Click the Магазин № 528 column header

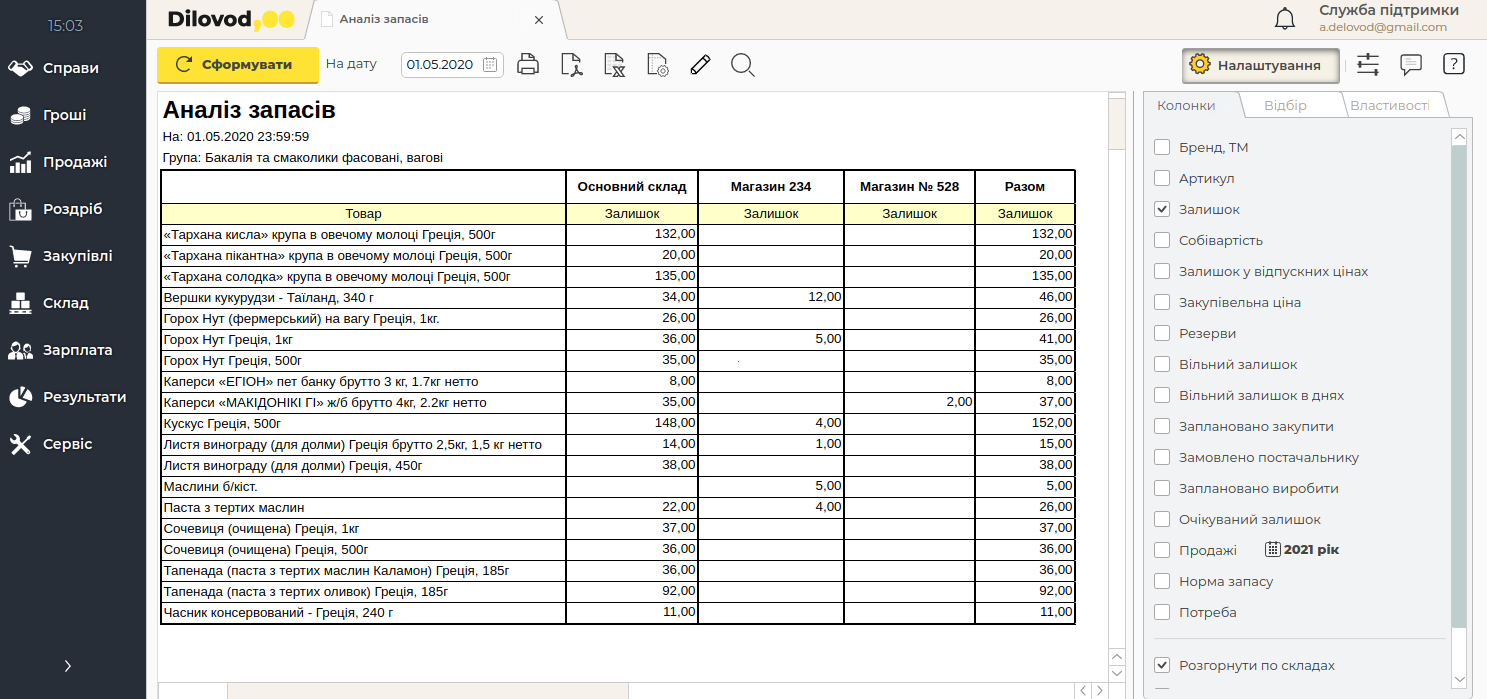[x=909, y=186]
